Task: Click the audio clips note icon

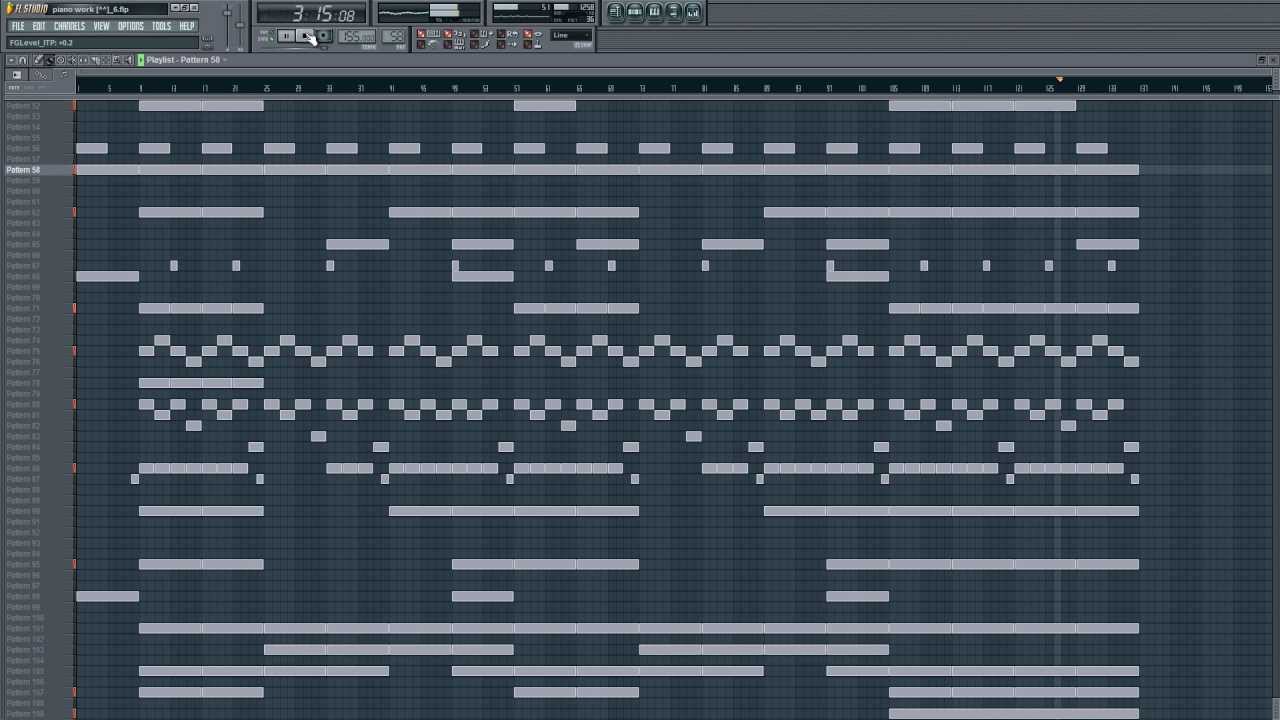Action: 64,75
